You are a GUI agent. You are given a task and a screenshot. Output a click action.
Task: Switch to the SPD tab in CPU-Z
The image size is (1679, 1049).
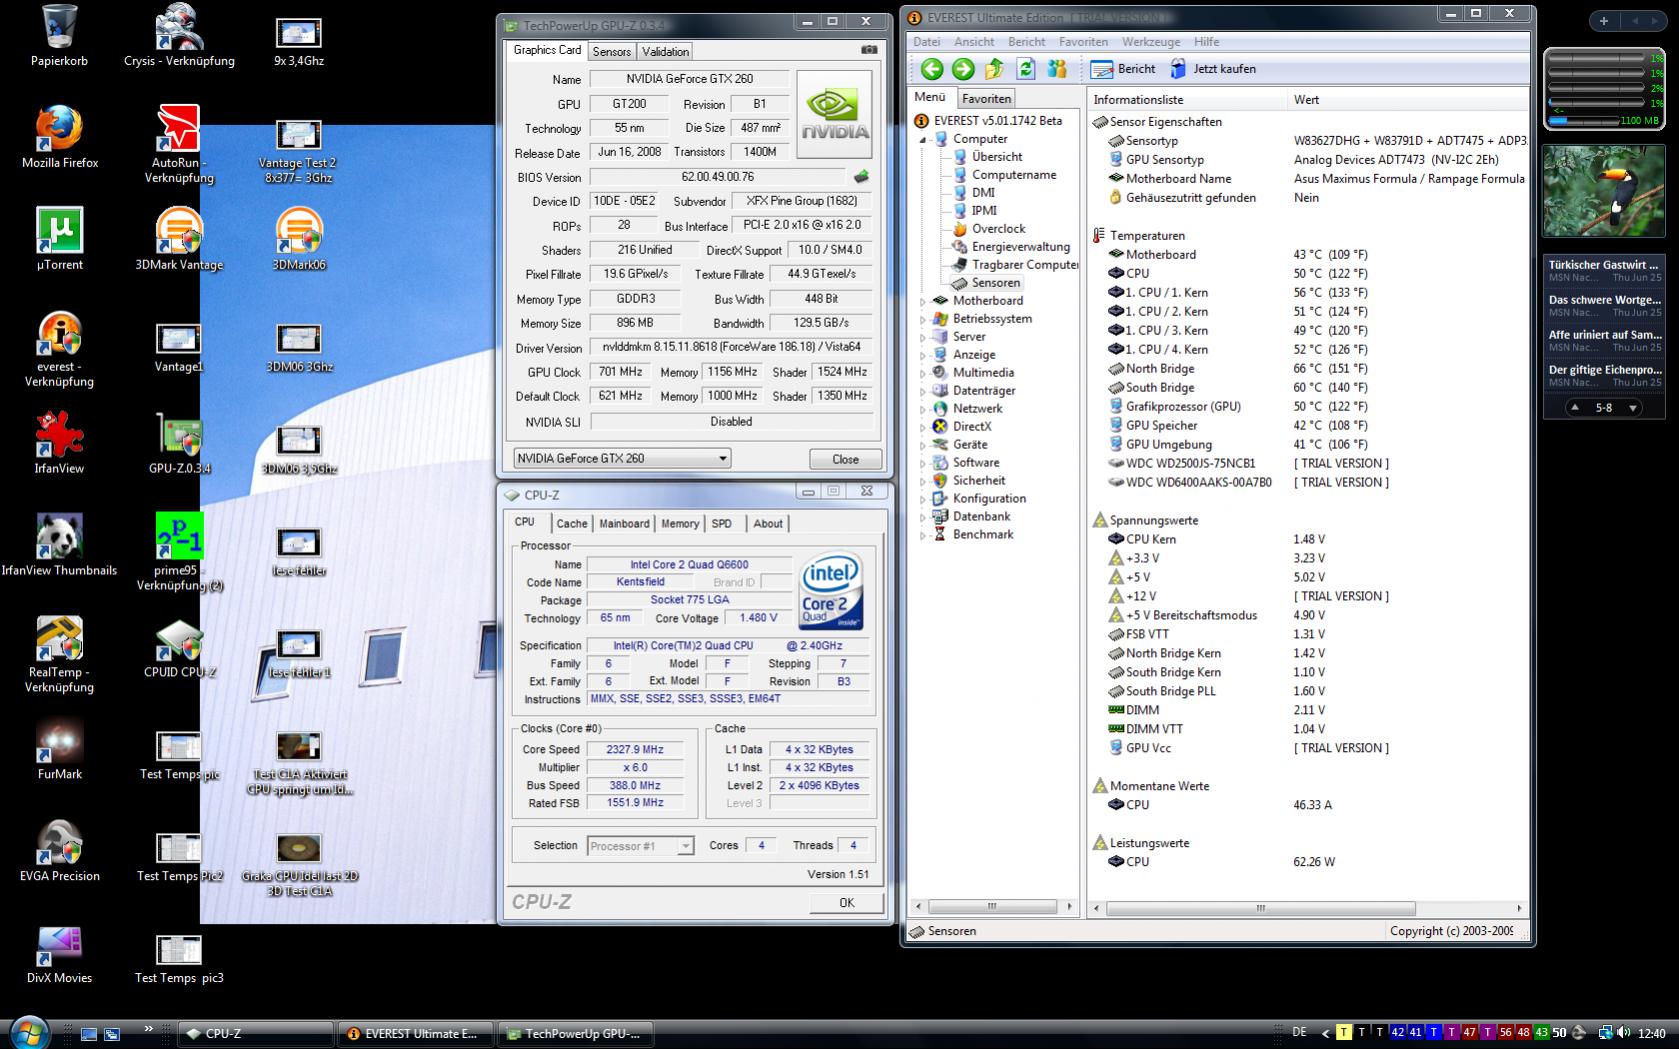click(x=721, y=524)
